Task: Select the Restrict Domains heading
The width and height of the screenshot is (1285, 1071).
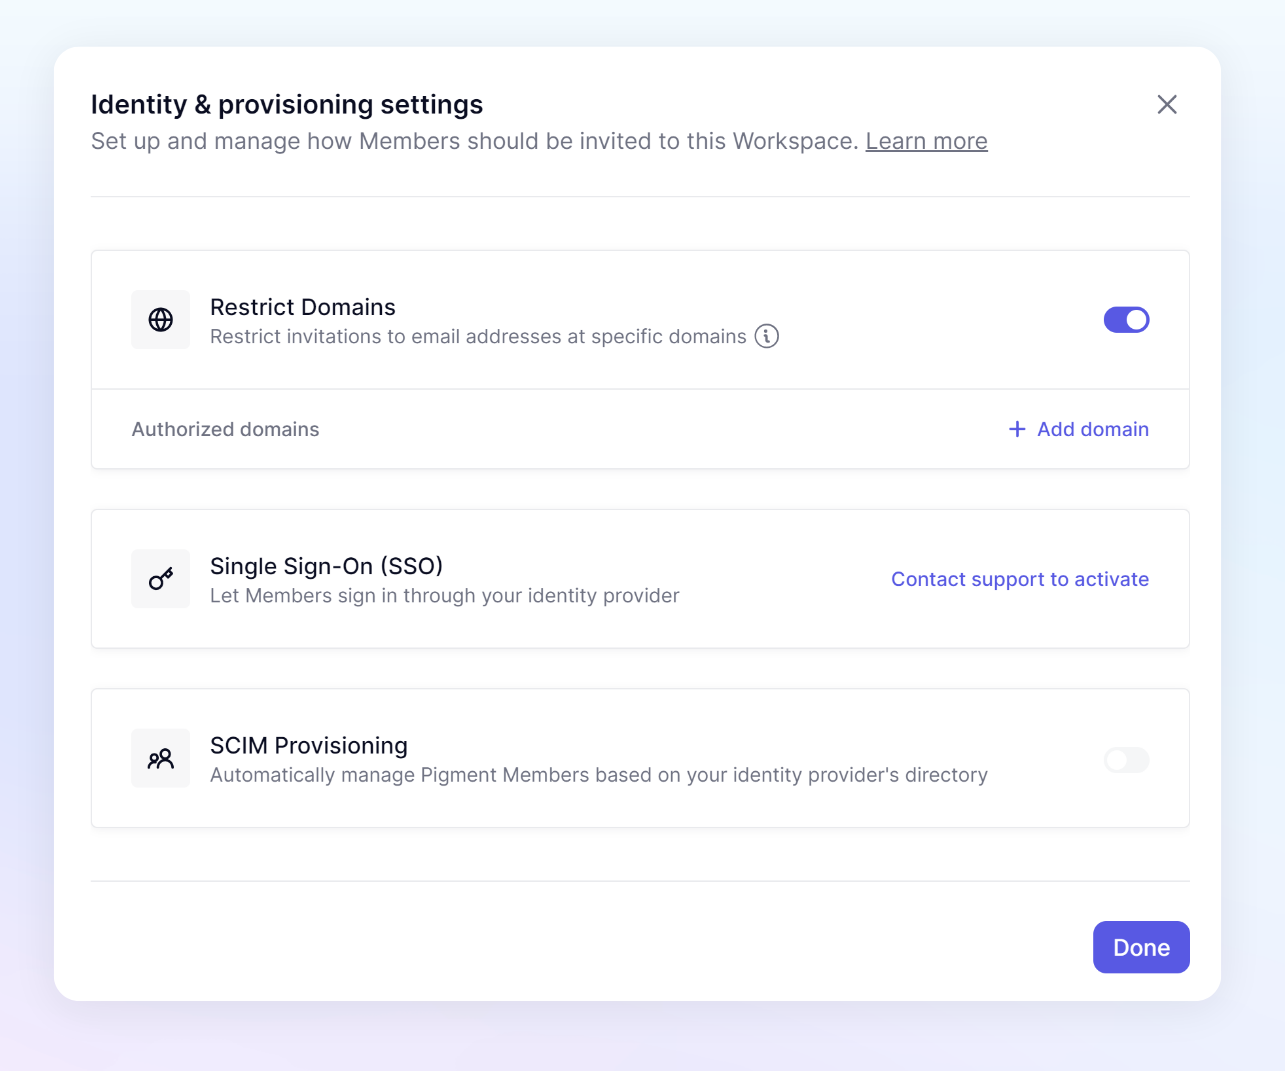Action: pos(303,307)
